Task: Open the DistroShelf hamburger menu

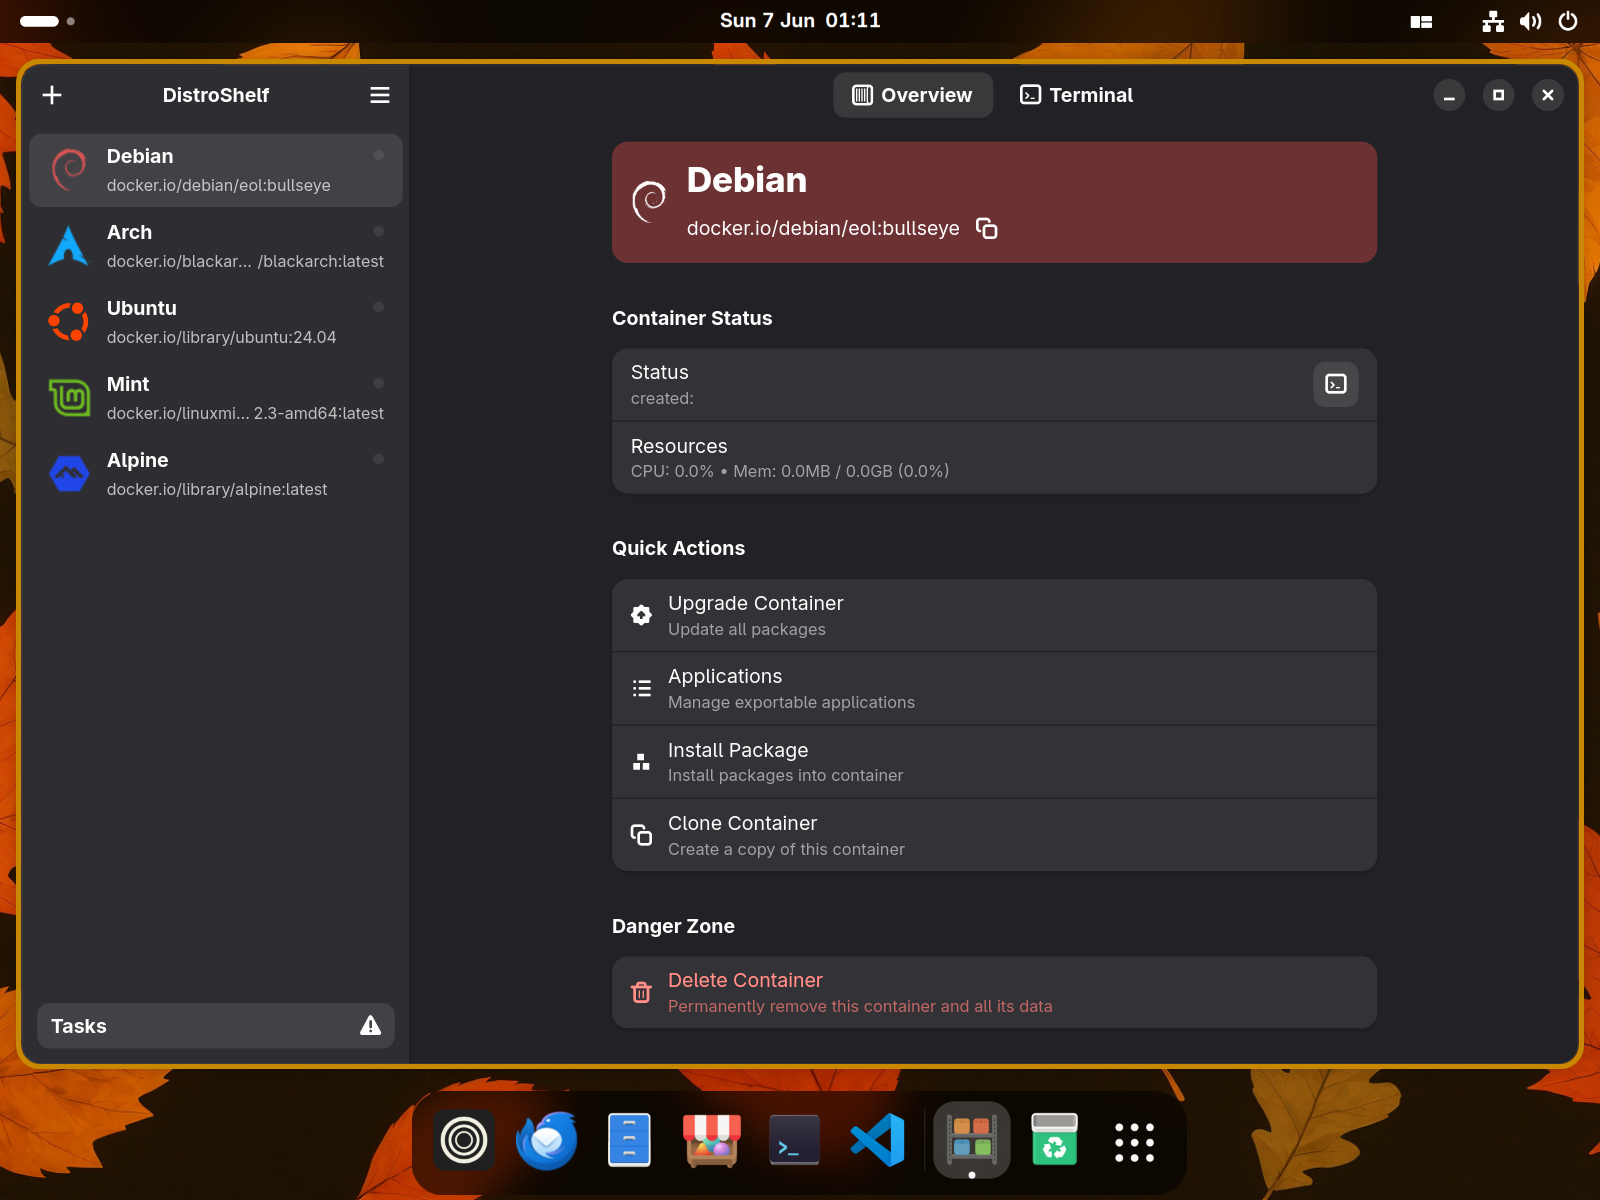Action: [380, 95]
